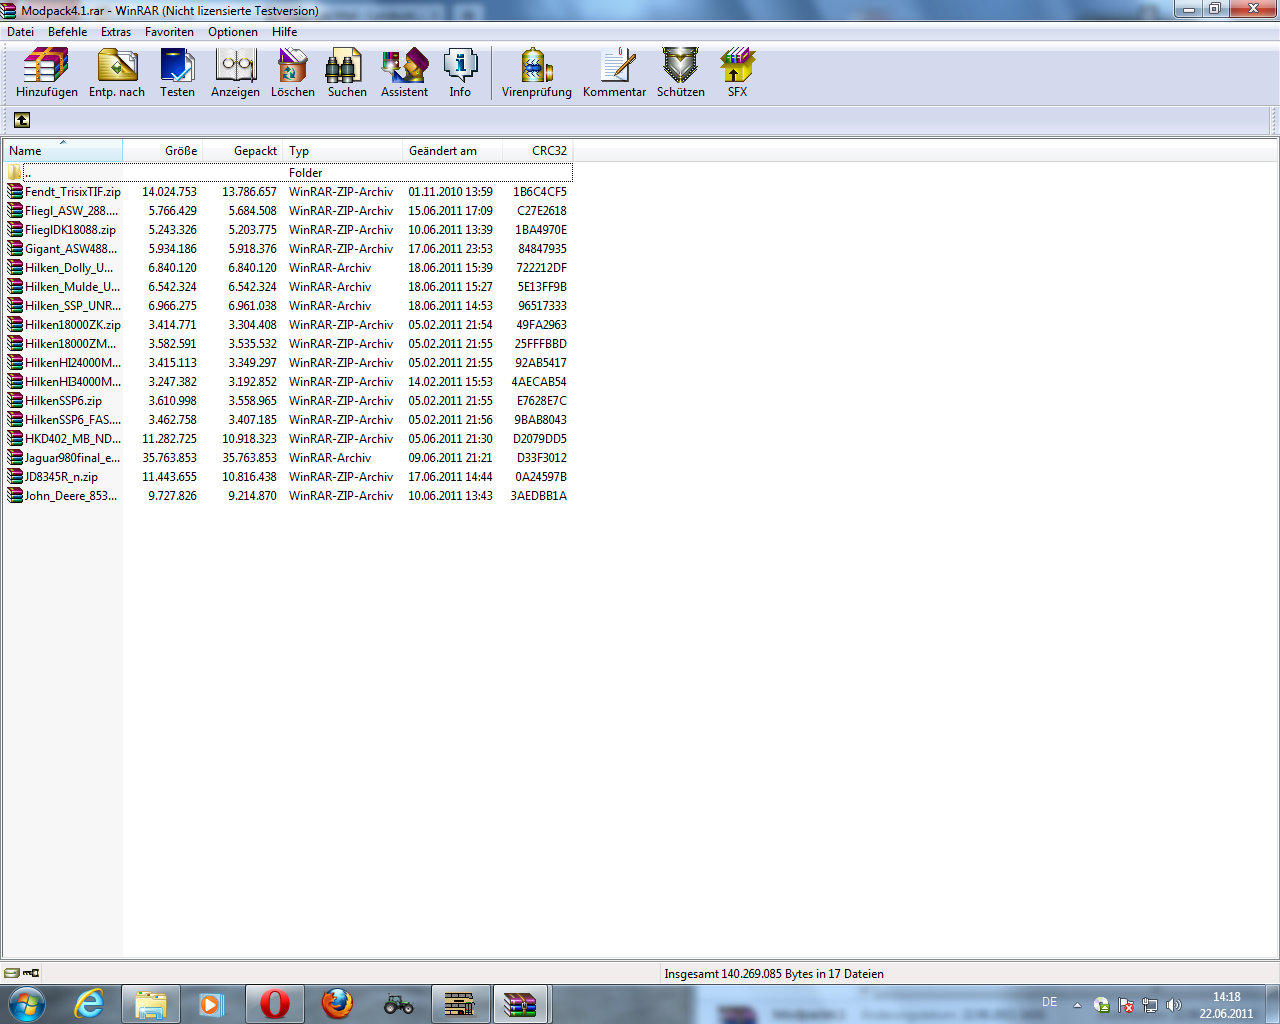Sort by the CRC32 column header
This screenshot has width=1280, height=1024.
pos(537,151)
